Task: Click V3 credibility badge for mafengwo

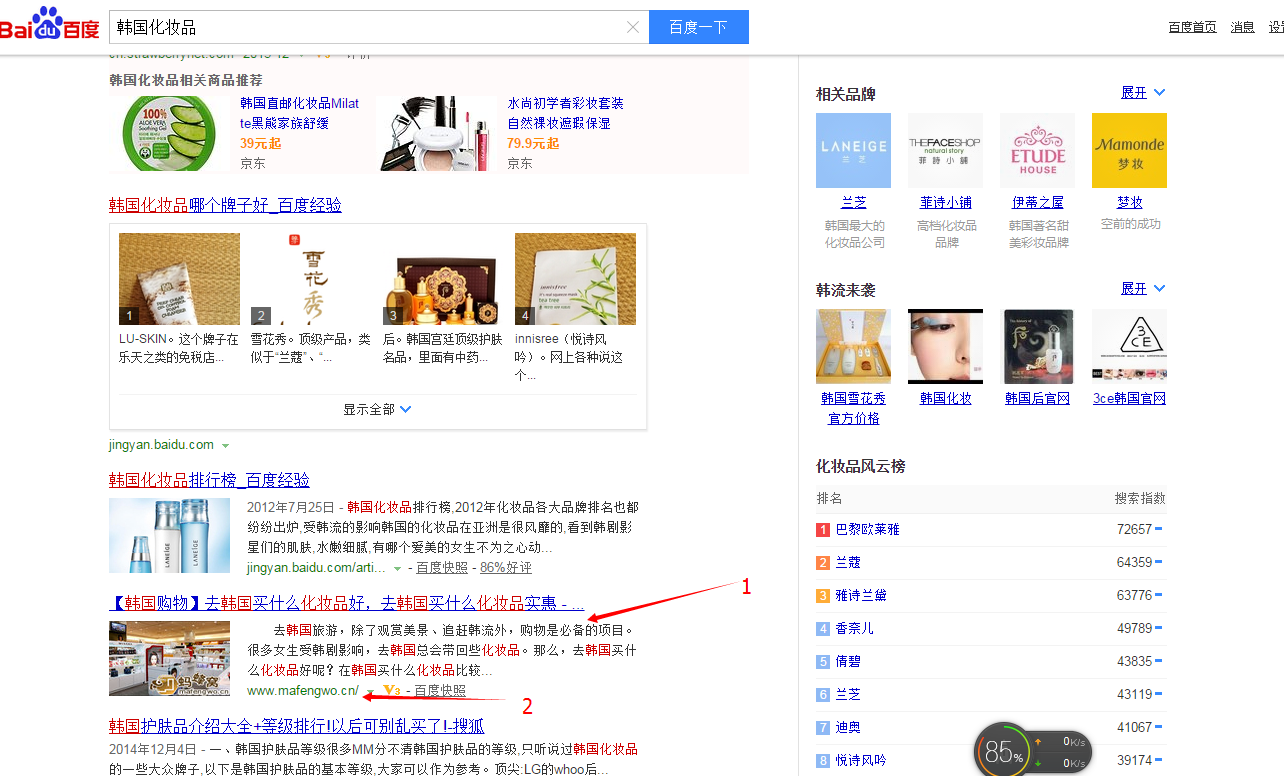Action: [x=391, y=690]
